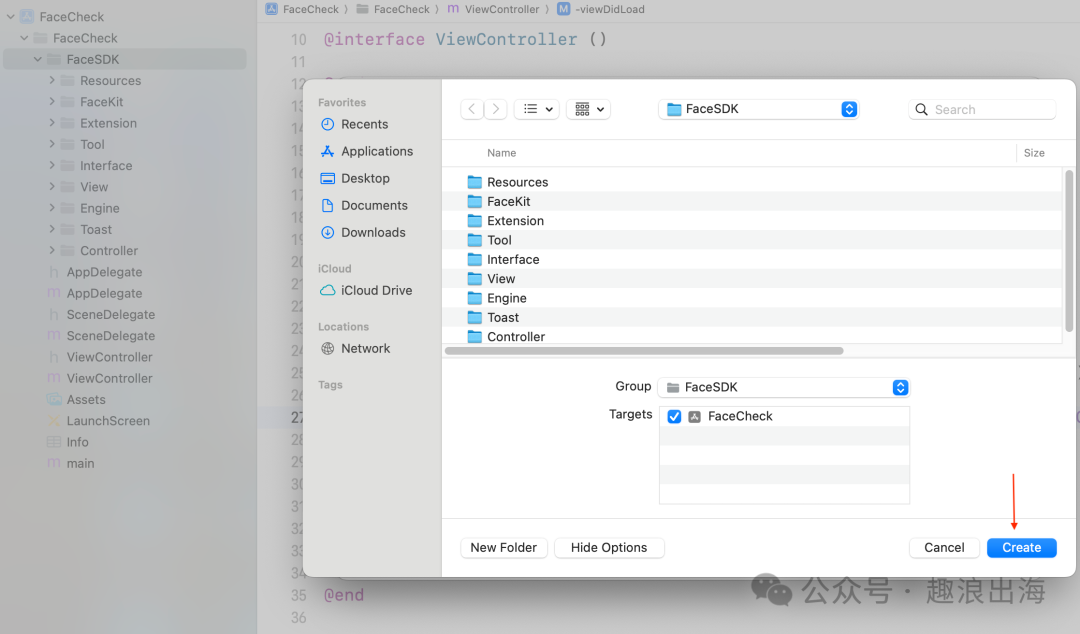Viewport: 1080px width, 634px height.
Task: Cancel the save dialog
Action: tap(944, 547)
